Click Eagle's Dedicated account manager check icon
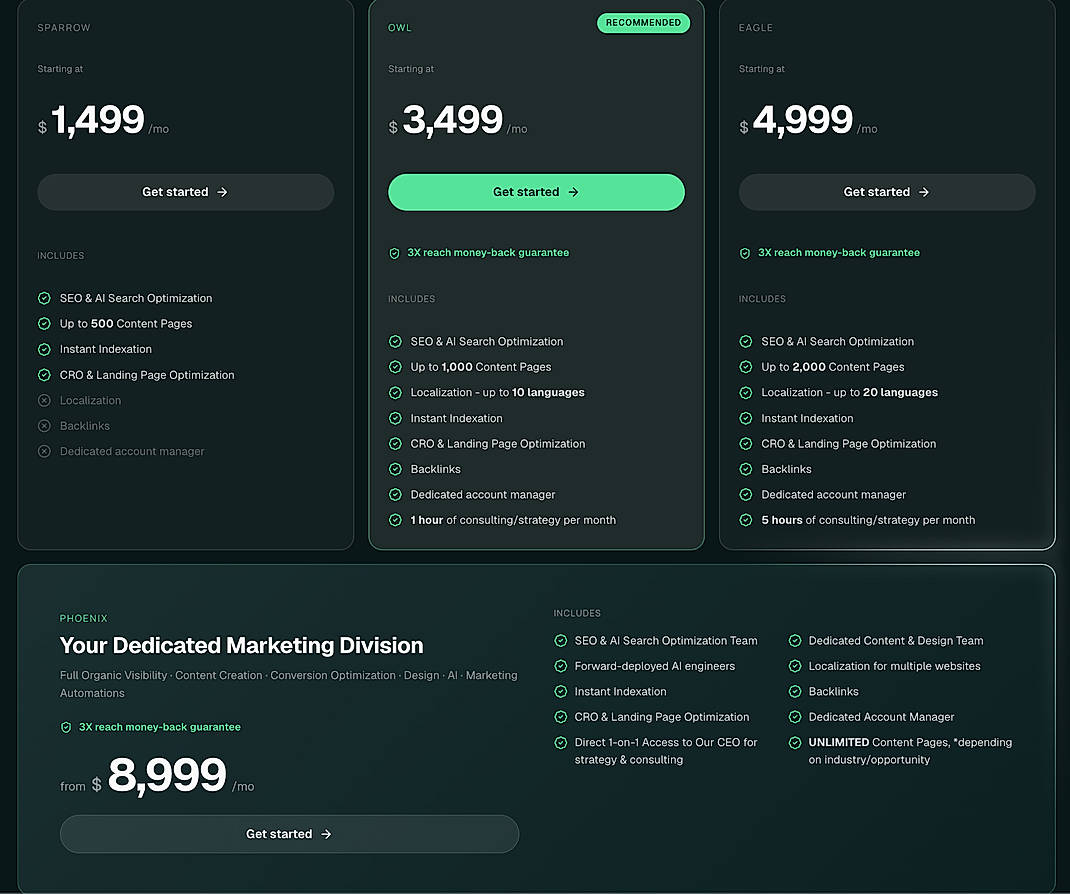The image size is (1070, 894). coord(746,495)
